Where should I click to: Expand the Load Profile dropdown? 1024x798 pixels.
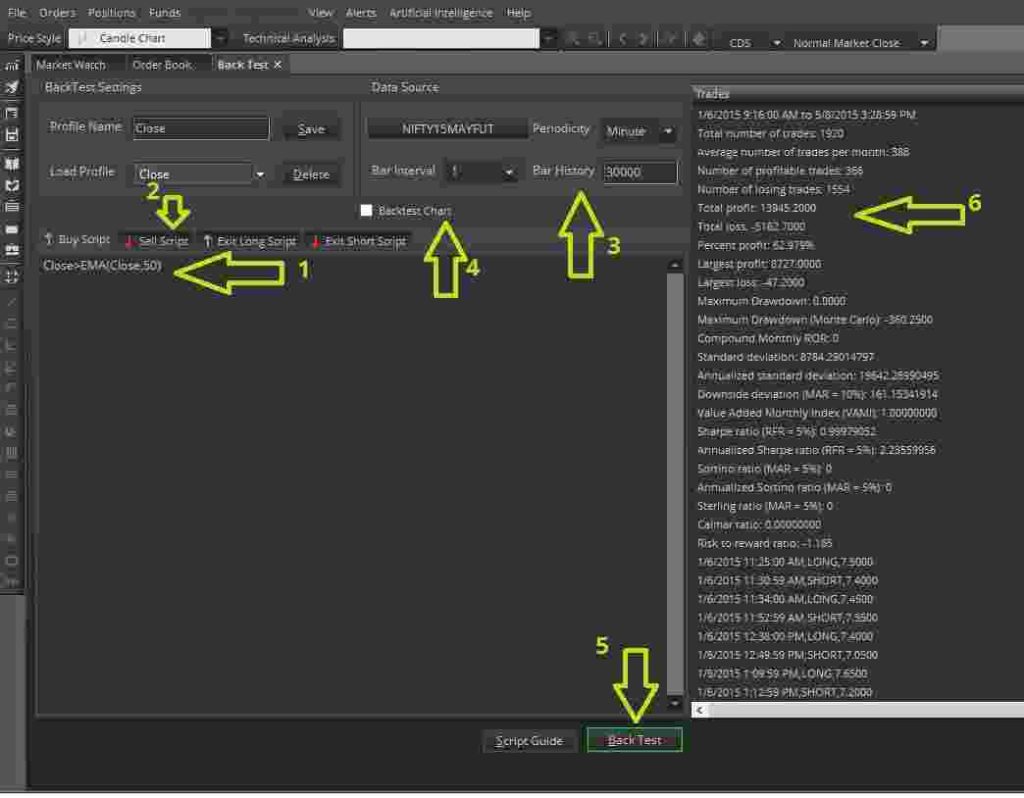pos(259,174)
